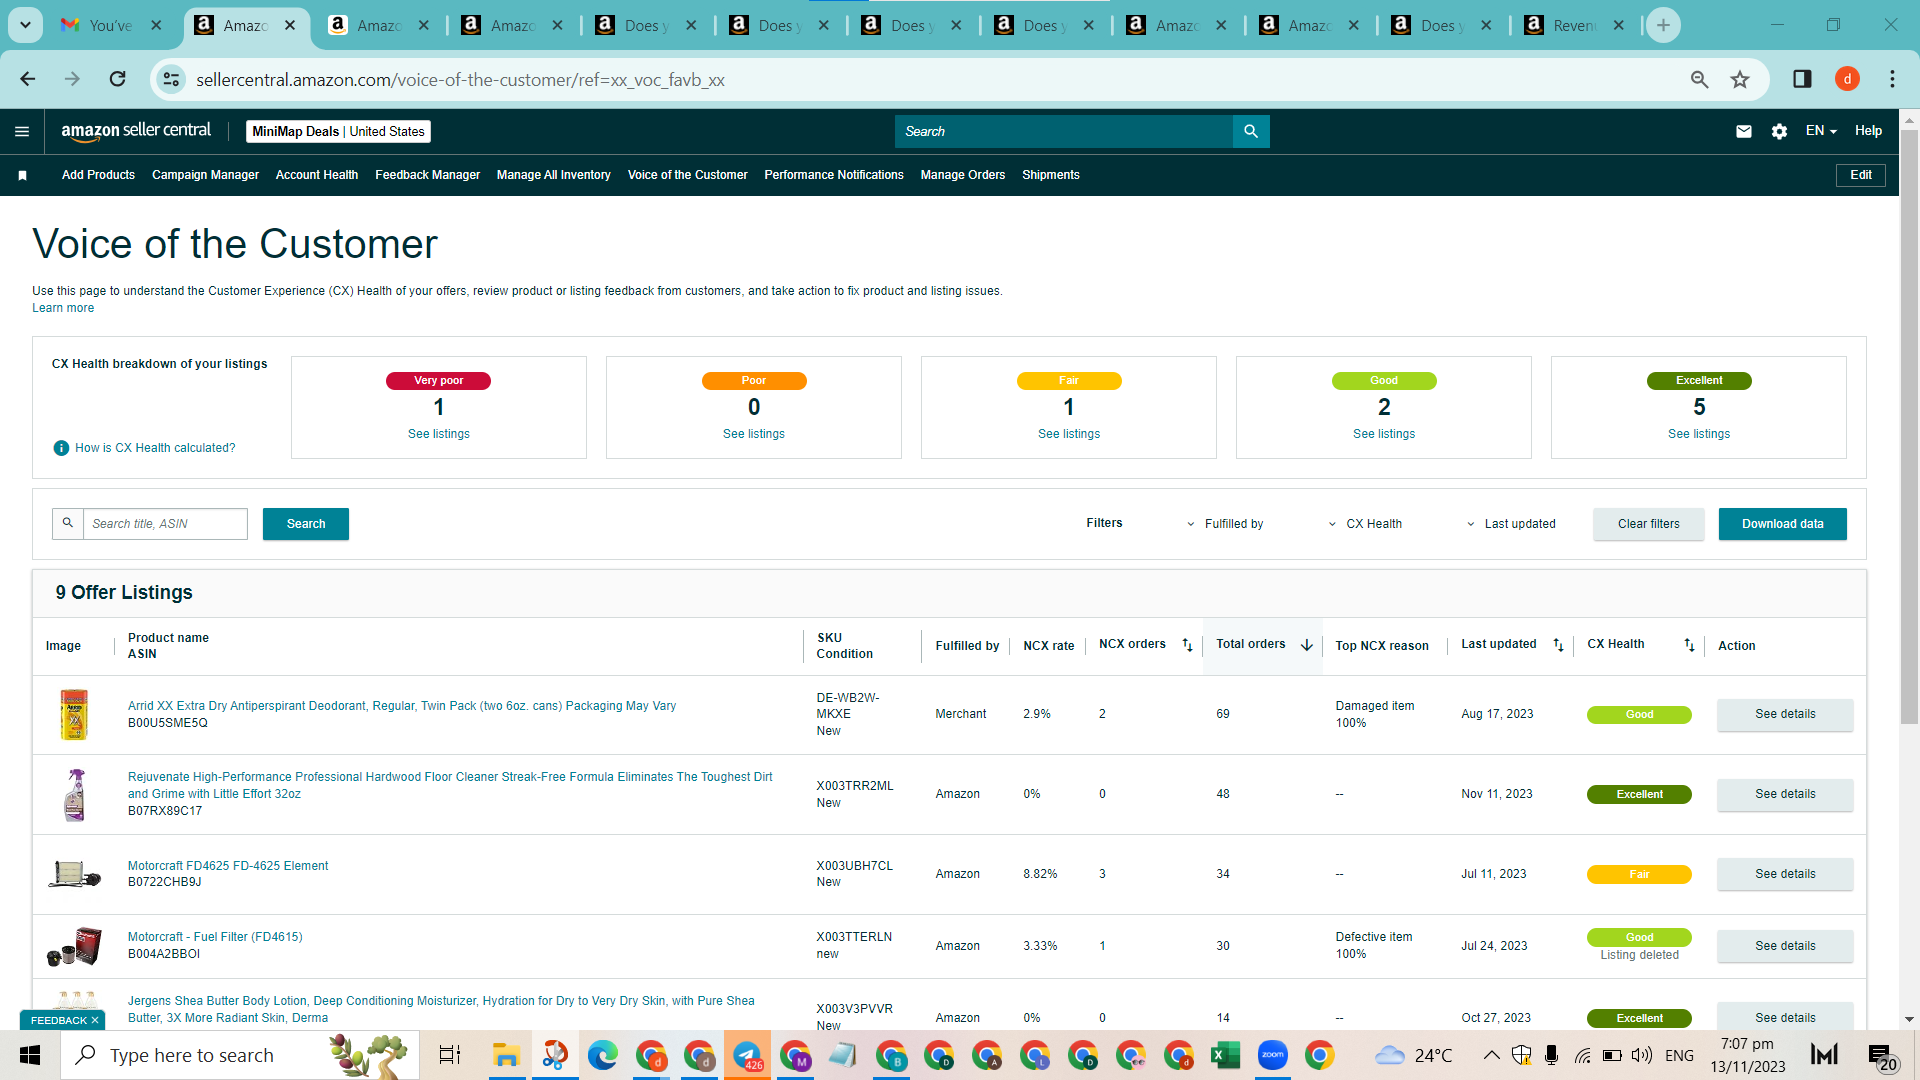Click the Amazon Seller Central logo
The width and height of the screenshot is (1920, 1080).
point(136,131)
